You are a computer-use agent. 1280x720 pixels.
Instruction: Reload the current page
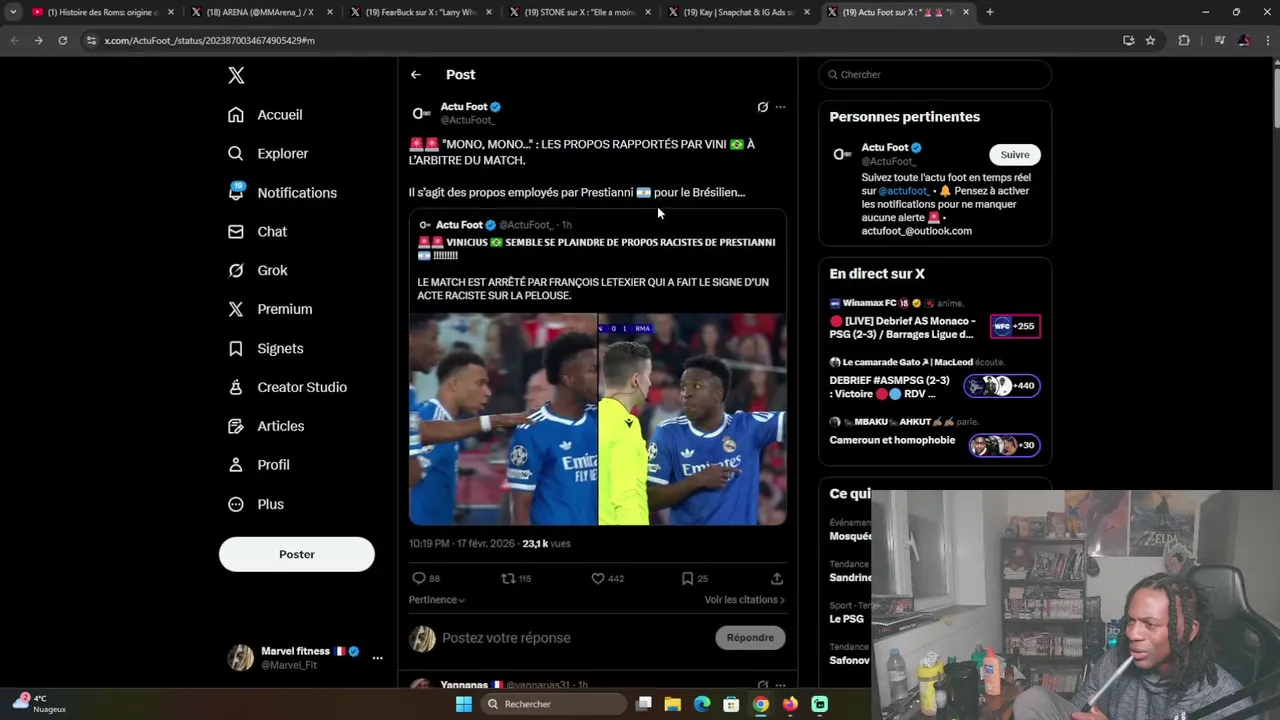pyautogui.click(x=62, y=40)
